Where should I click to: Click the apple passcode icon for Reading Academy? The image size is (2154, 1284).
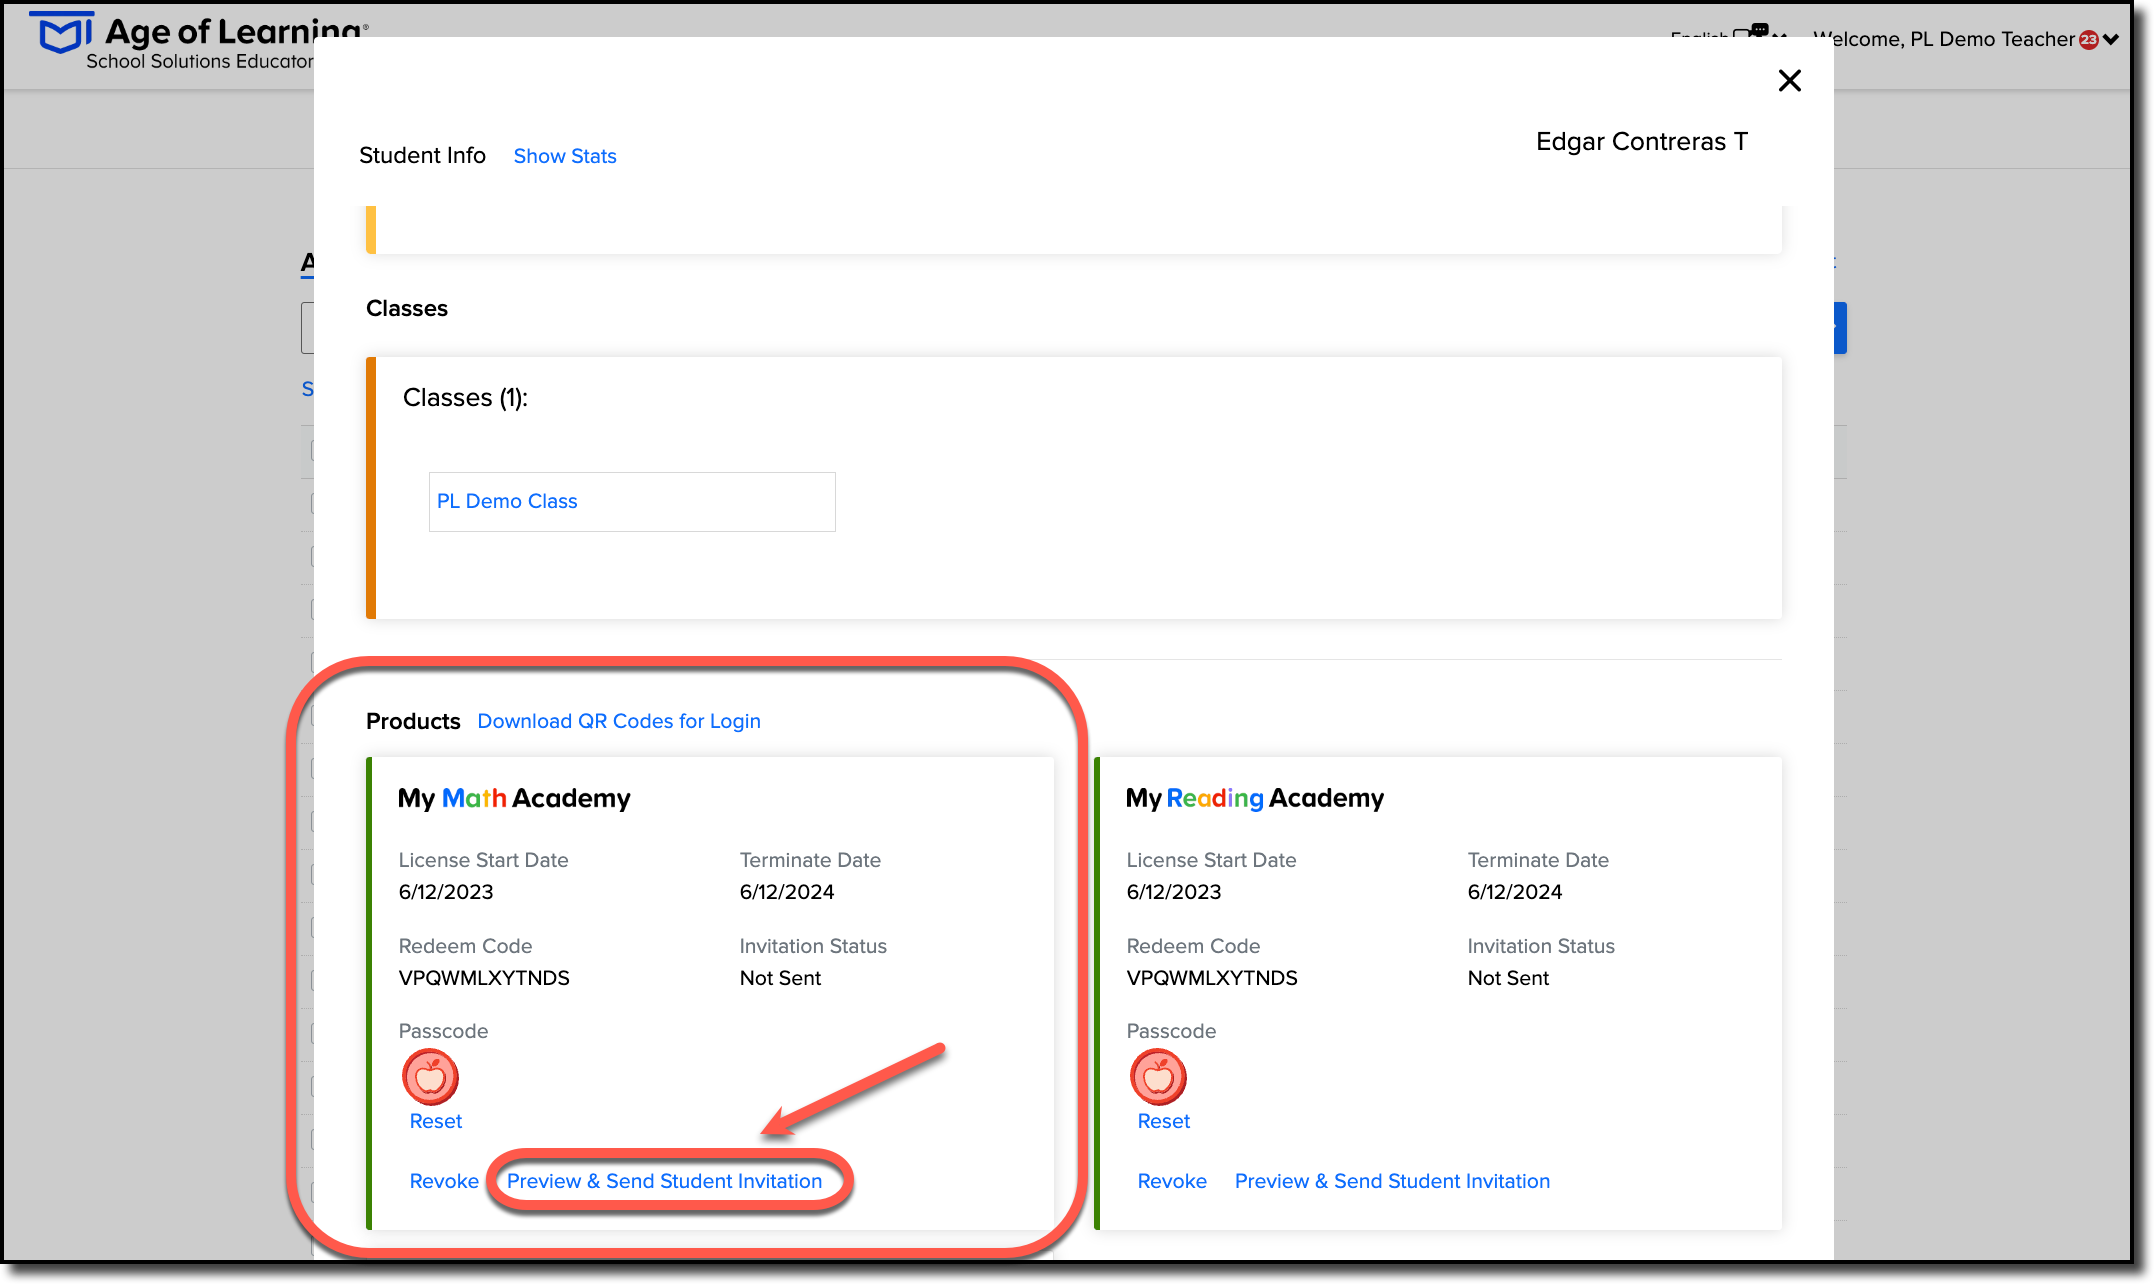(1158, 1077)
